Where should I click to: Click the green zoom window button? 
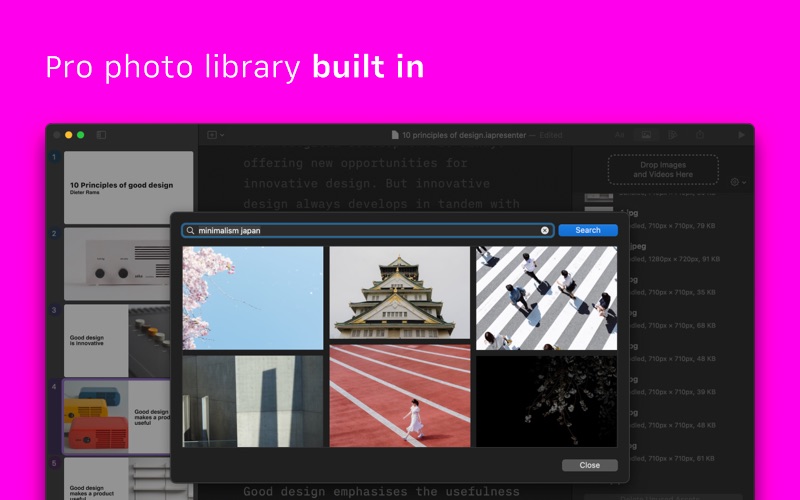tap(81, 135)
